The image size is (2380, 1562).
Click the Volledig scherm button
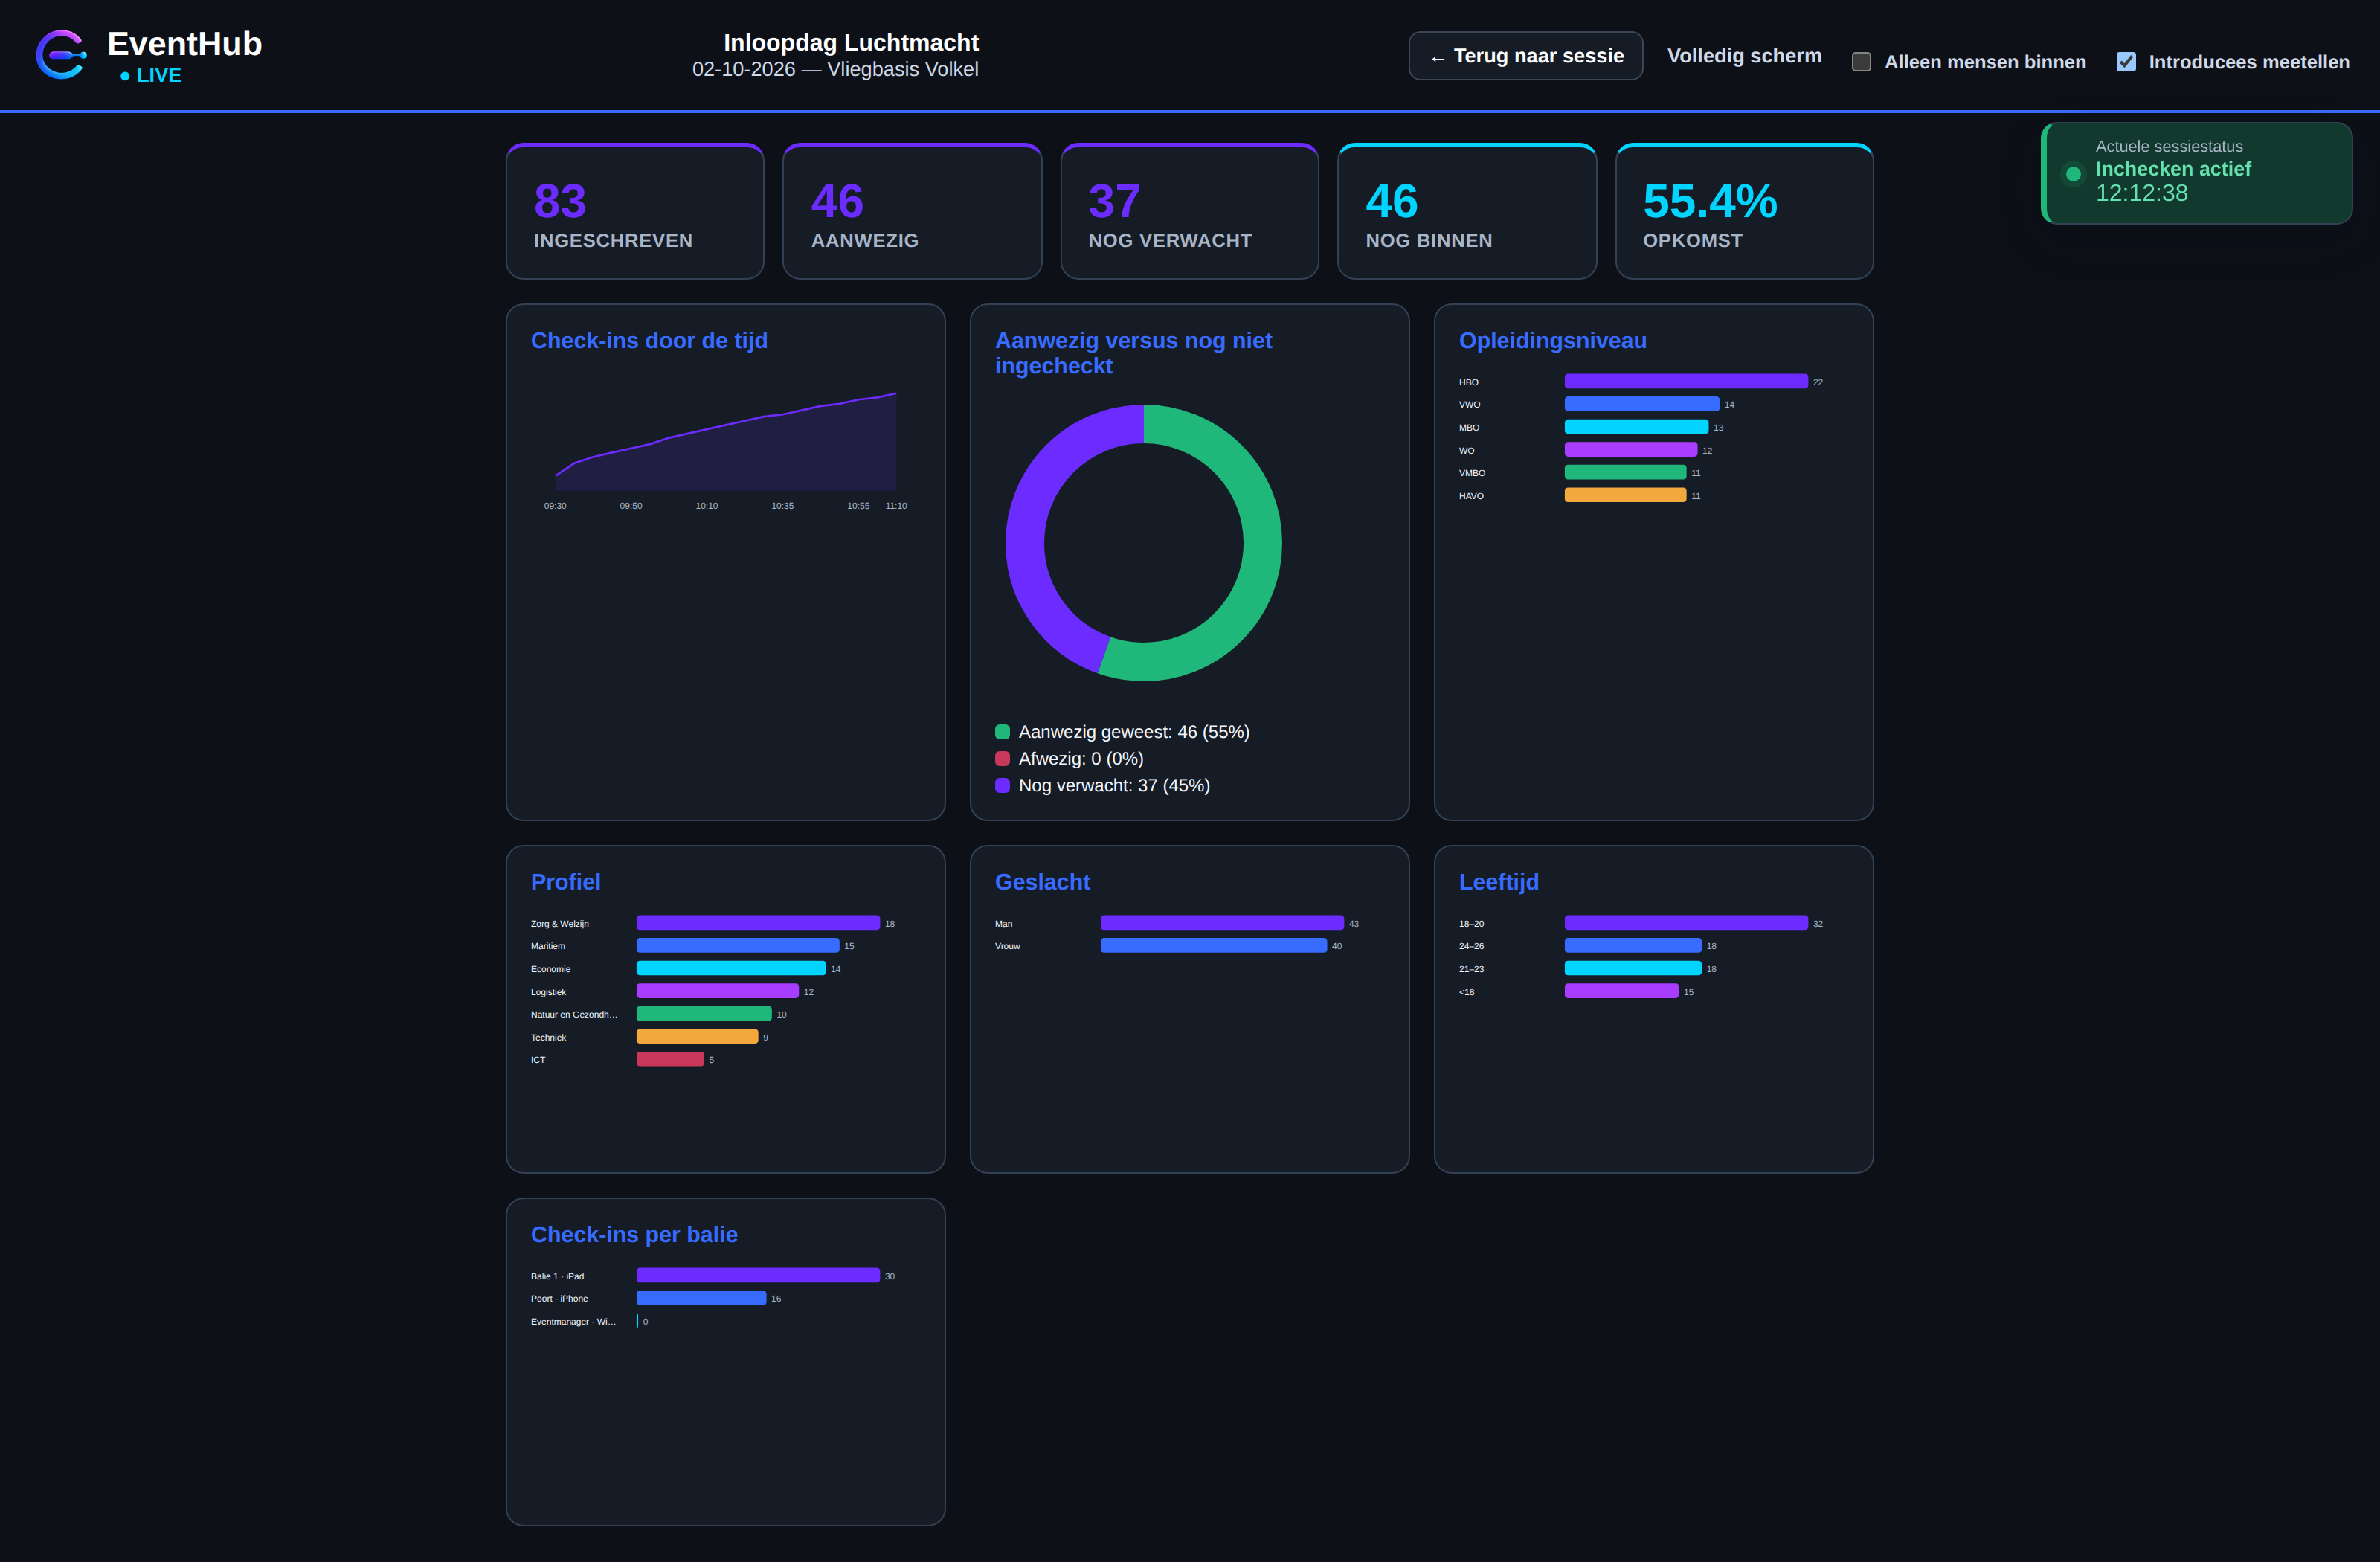[1744, 56]
